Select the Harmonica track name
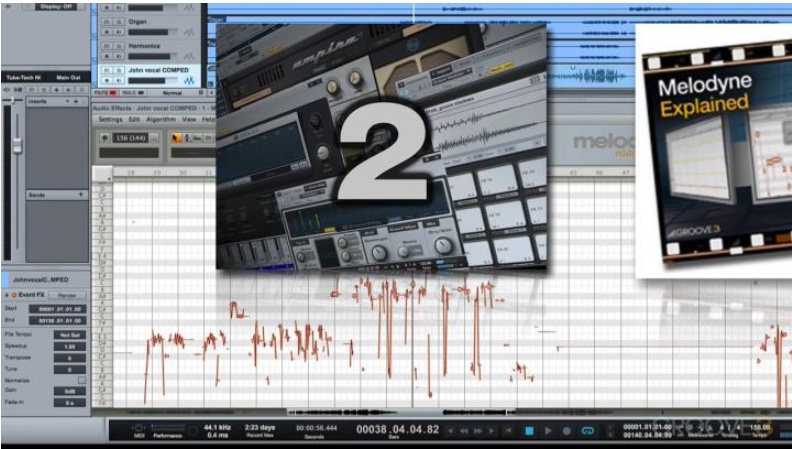The height and width of the screenshot is (449, 792). pos(144,46)
